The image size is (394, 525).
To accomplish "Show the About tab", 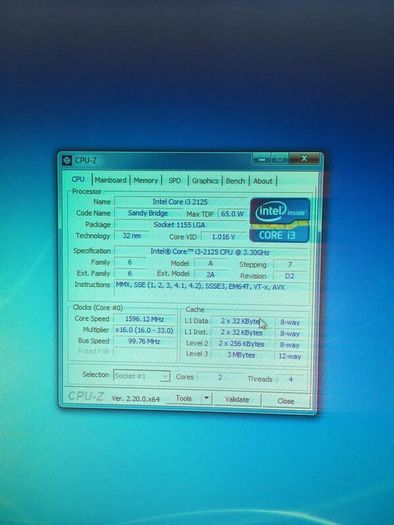I will tap(263, 181).
